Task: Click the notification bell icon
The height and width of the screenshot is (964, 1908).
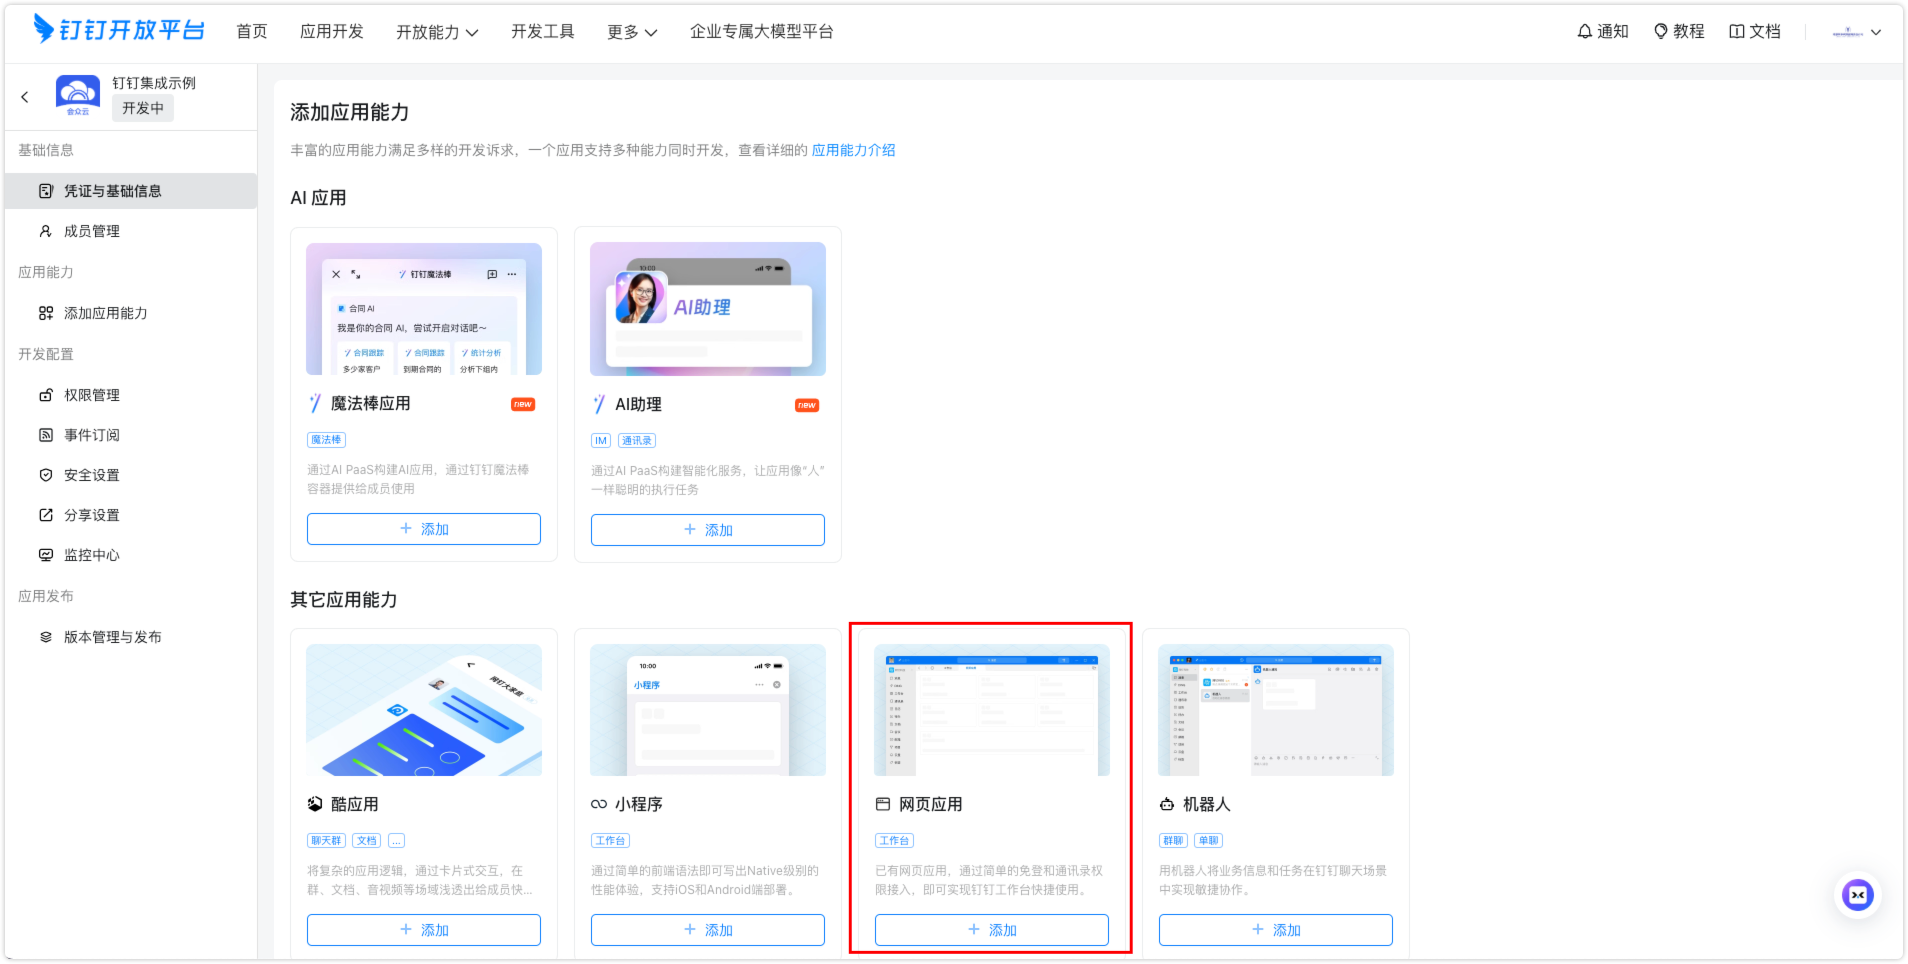Action: pos(1585,31)
